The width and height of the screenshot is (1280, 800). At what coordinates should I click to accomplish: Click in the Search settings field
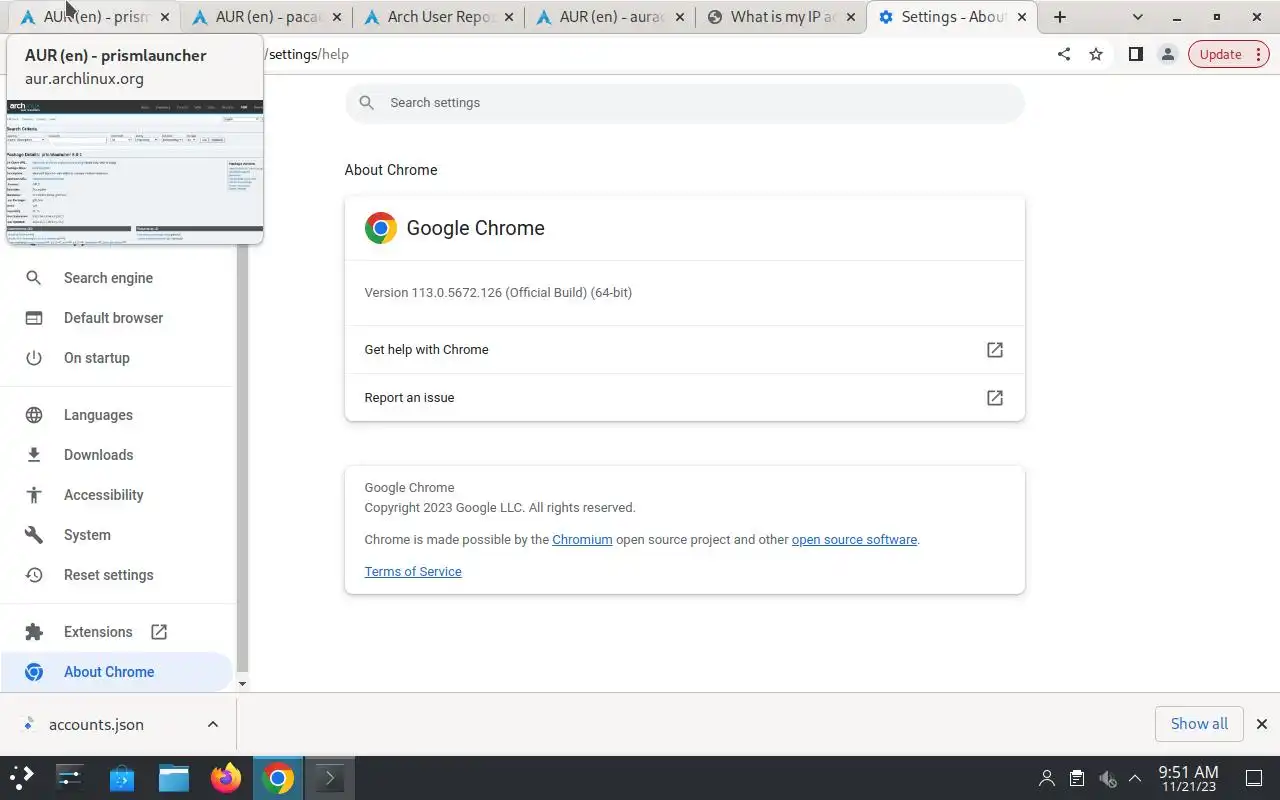(x=685, y=103)
